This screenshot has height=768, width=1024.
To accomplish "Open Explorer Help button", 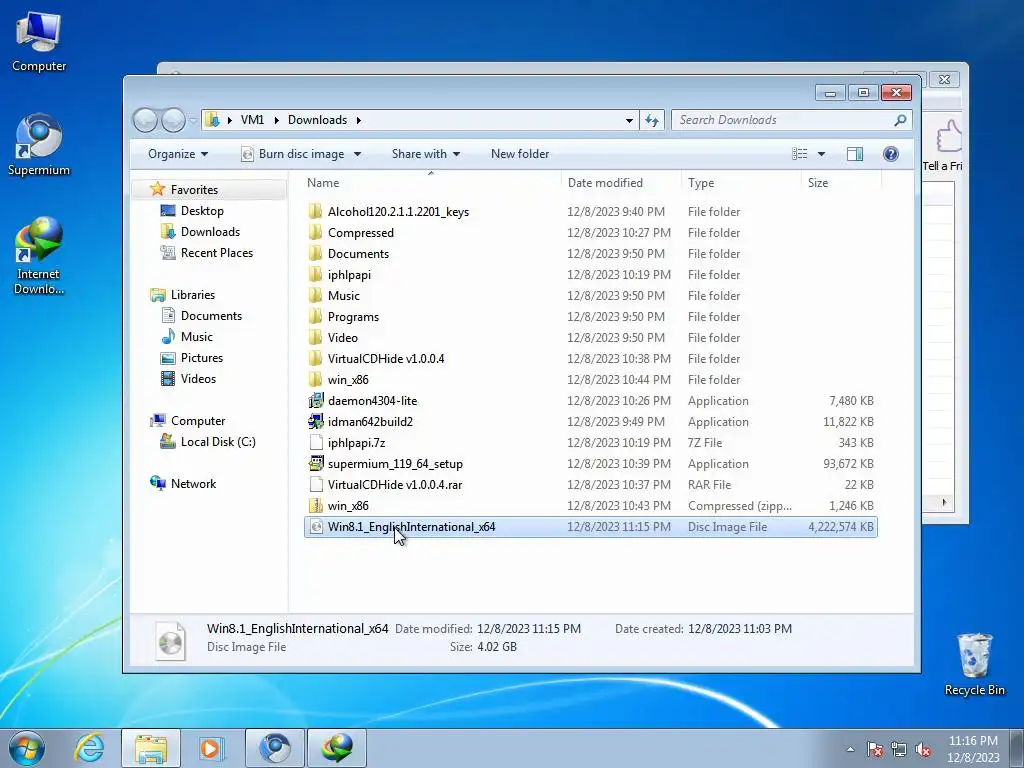I will pos(890,154).
